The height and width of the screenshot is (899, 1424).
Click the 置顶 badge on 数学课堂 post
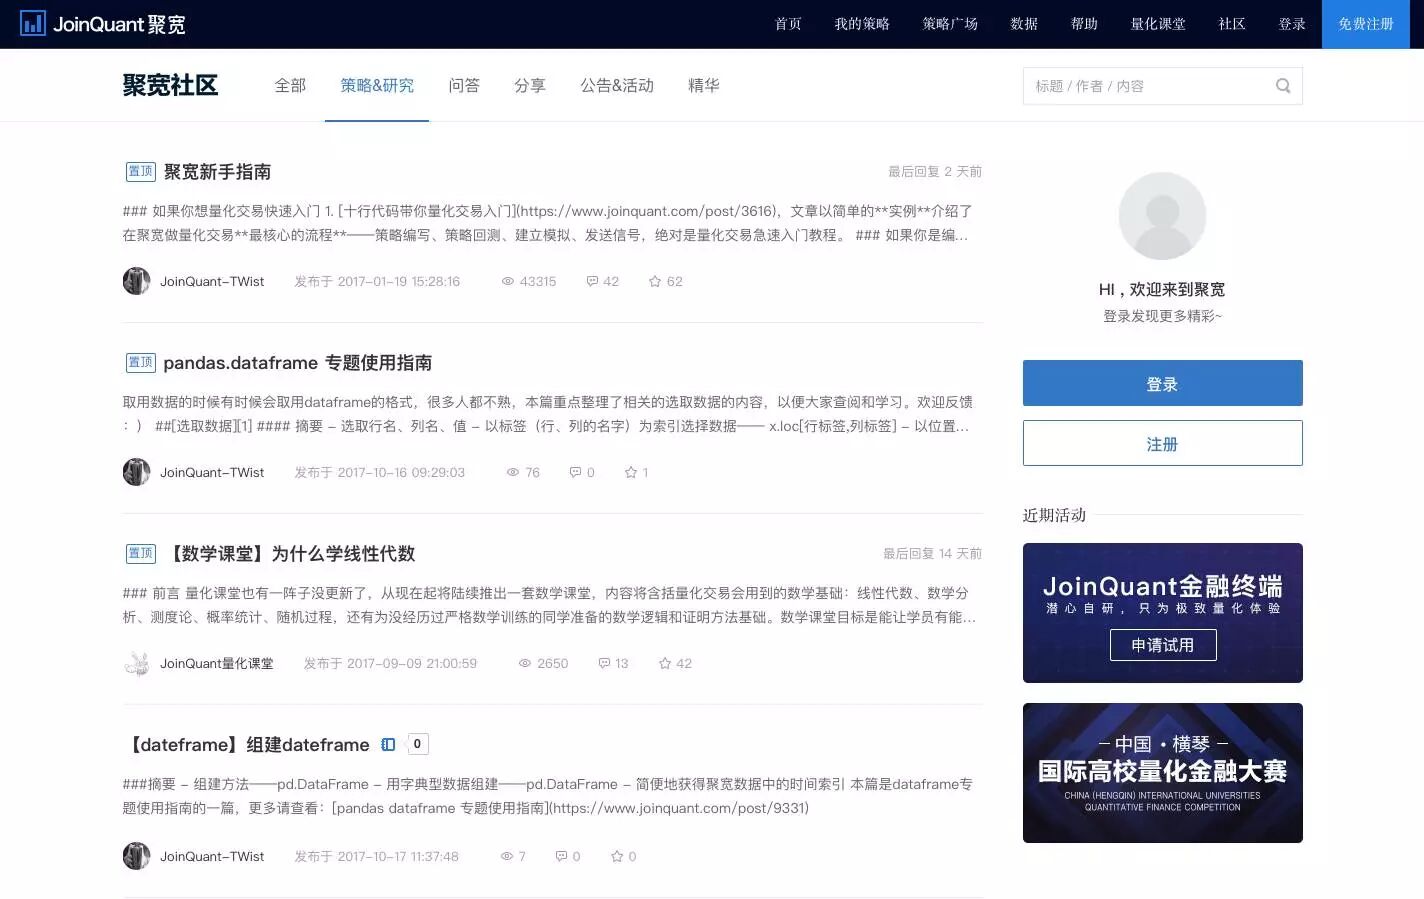point(141,554)
